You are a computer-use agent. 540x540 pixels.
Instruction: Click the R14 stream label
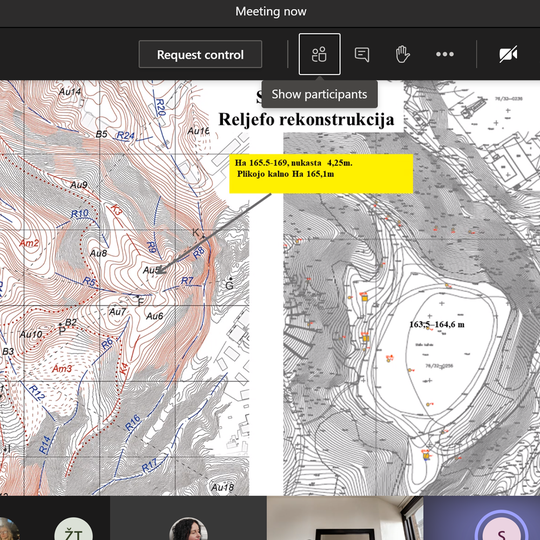[x=44, y=445]
